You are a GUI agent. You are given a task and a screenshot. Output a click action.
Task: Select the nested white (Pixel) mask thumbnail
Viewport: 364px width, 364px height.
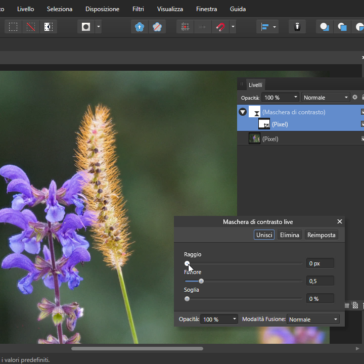(x=264, y=124)
